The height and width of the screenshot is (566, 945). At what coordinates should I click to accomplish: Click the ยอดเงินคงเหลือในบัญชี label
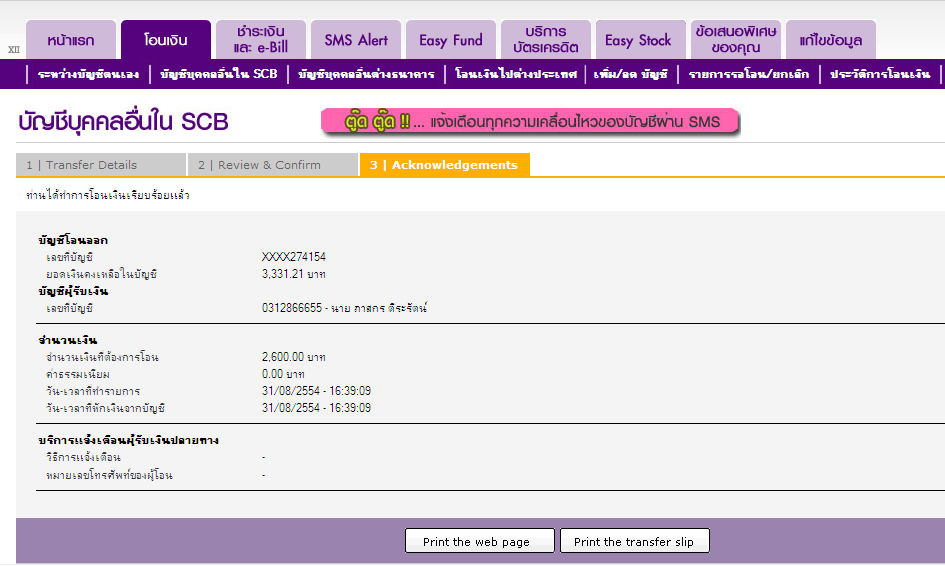tap(101, 274)
